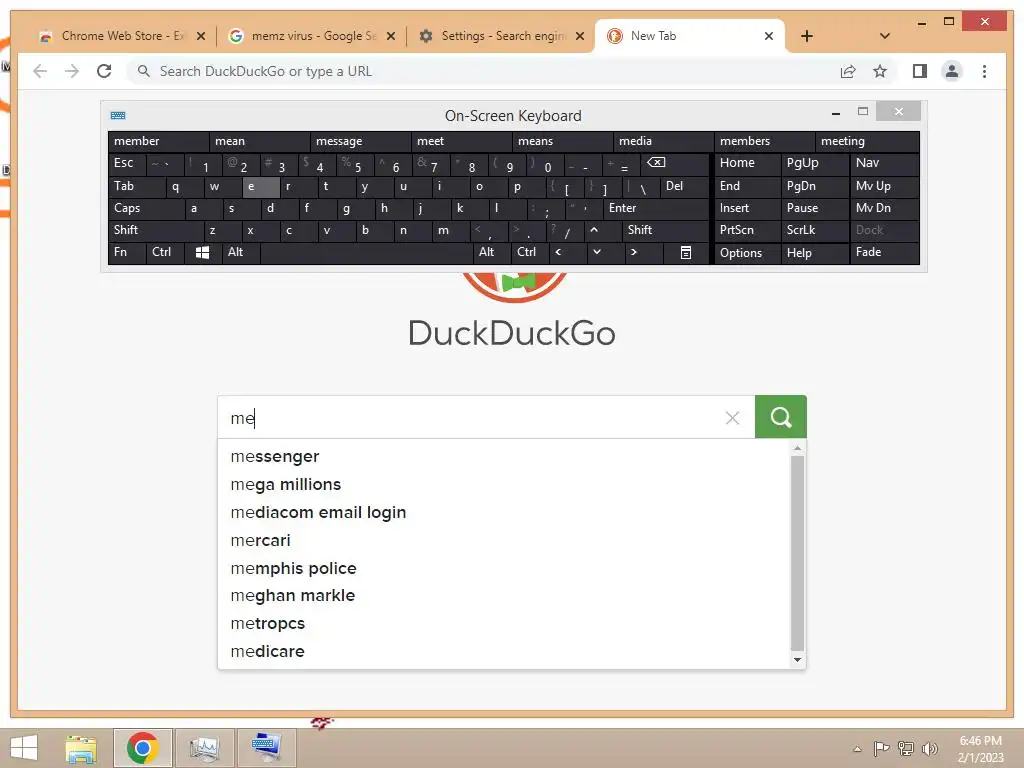The height and width of the screenshot is (768, 1024).
Task: Choose 'medicare' suggestion
Action: pyautogui.click(x=504, y=652)
